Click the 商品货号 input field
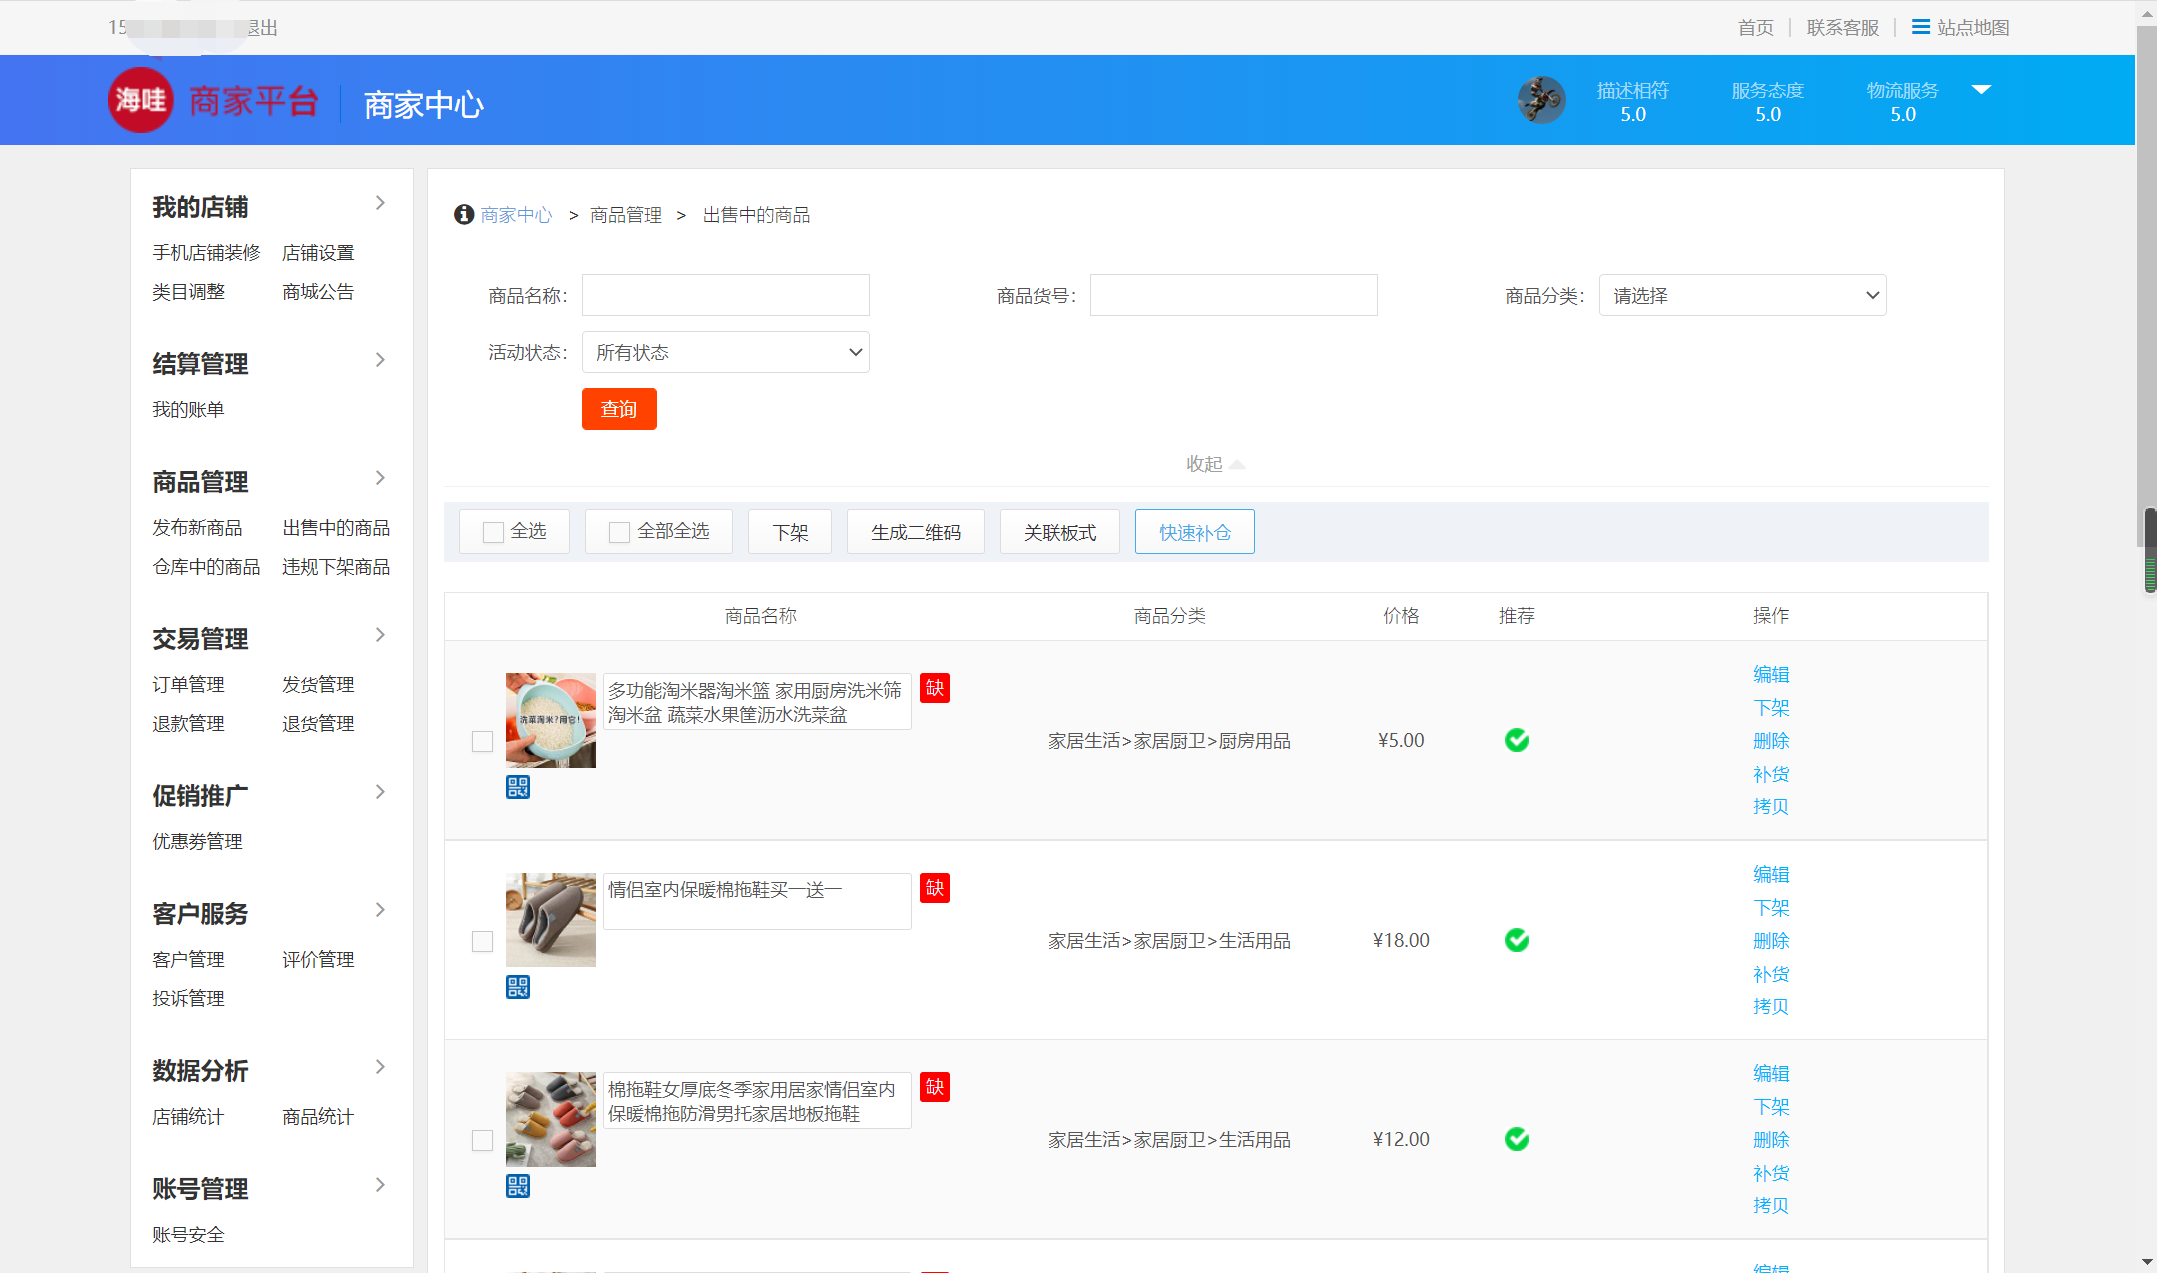The height and width of the screenshot is (1273, 2157). [x=1233, y=295]
